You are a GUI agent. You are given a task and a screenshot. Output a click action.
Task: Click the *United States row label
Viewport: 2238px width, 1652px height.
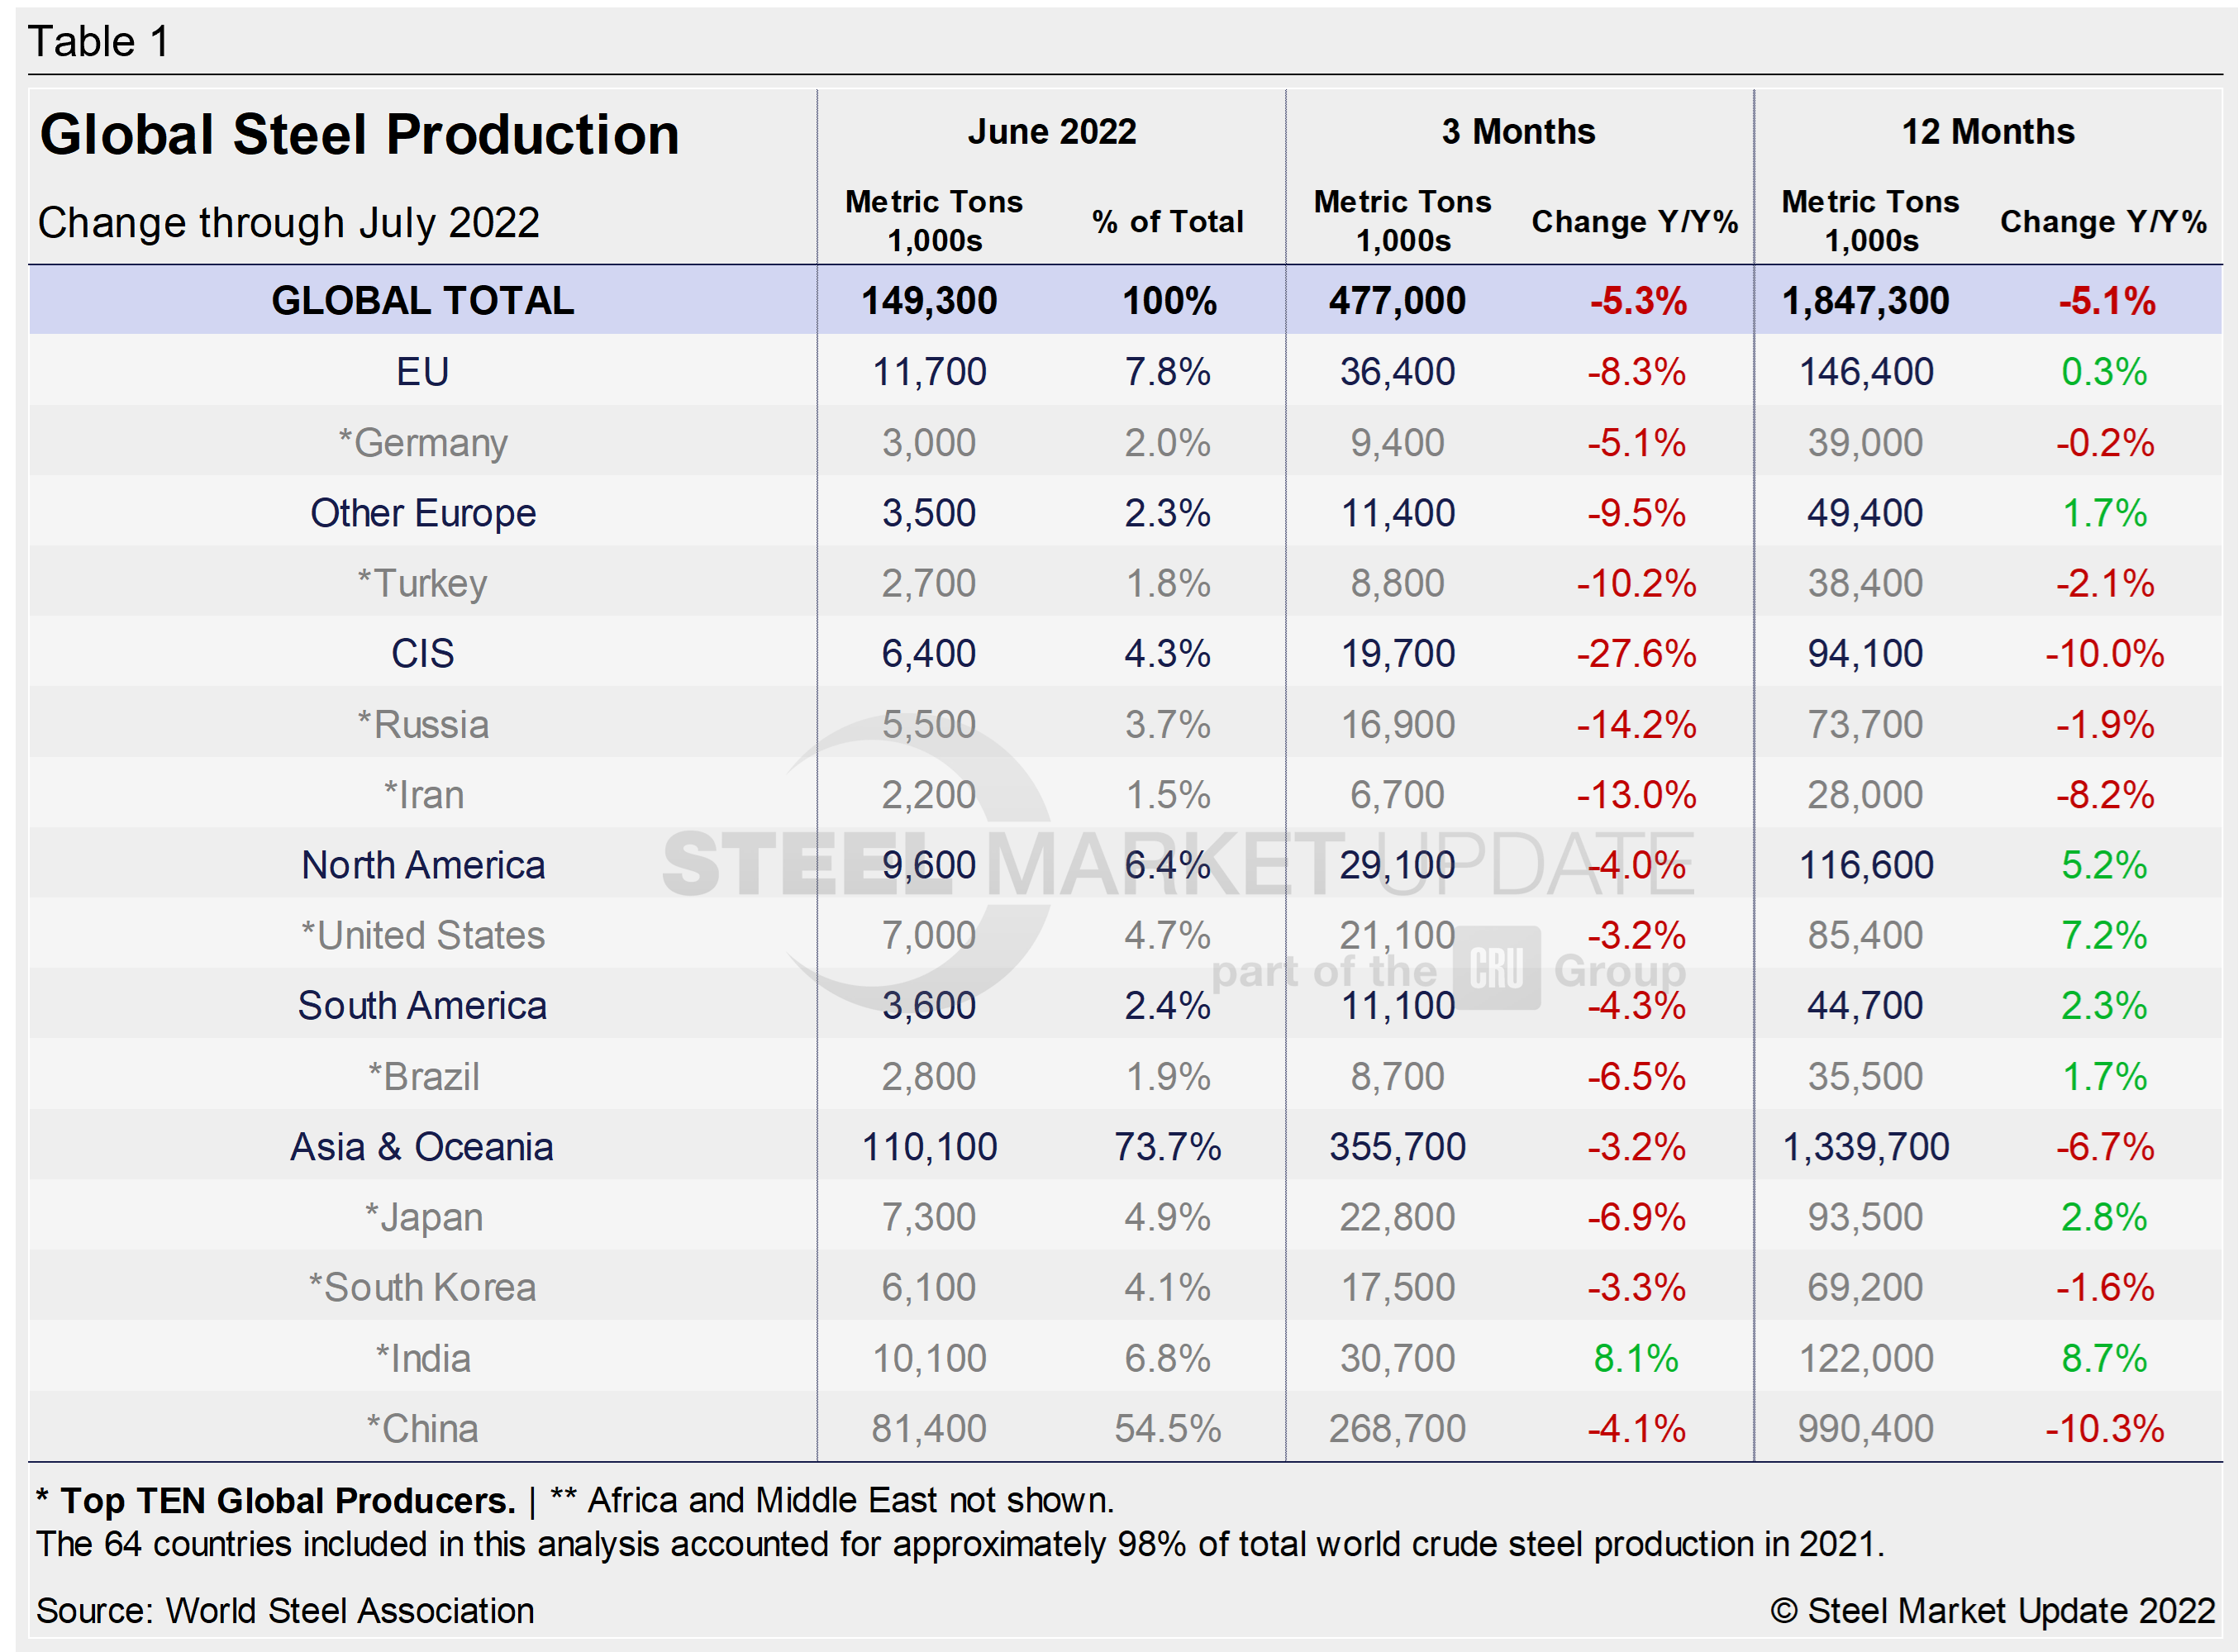pyautogui.click(x=423, y=936)
